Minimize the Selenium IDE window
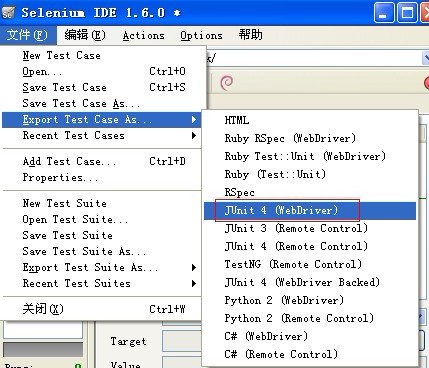 pyautogui.click(x=383, y=13)
